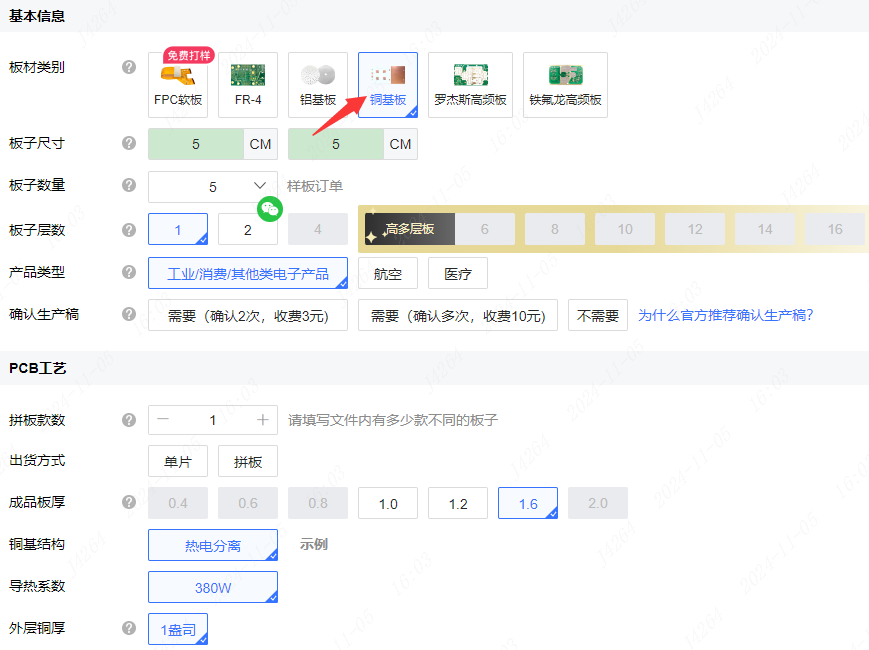The width and height of the screenshot is (869, 650).
Task: Open the 板子数量 quantity dropdown
Action: pyautogui.click(x=212, y=186)
